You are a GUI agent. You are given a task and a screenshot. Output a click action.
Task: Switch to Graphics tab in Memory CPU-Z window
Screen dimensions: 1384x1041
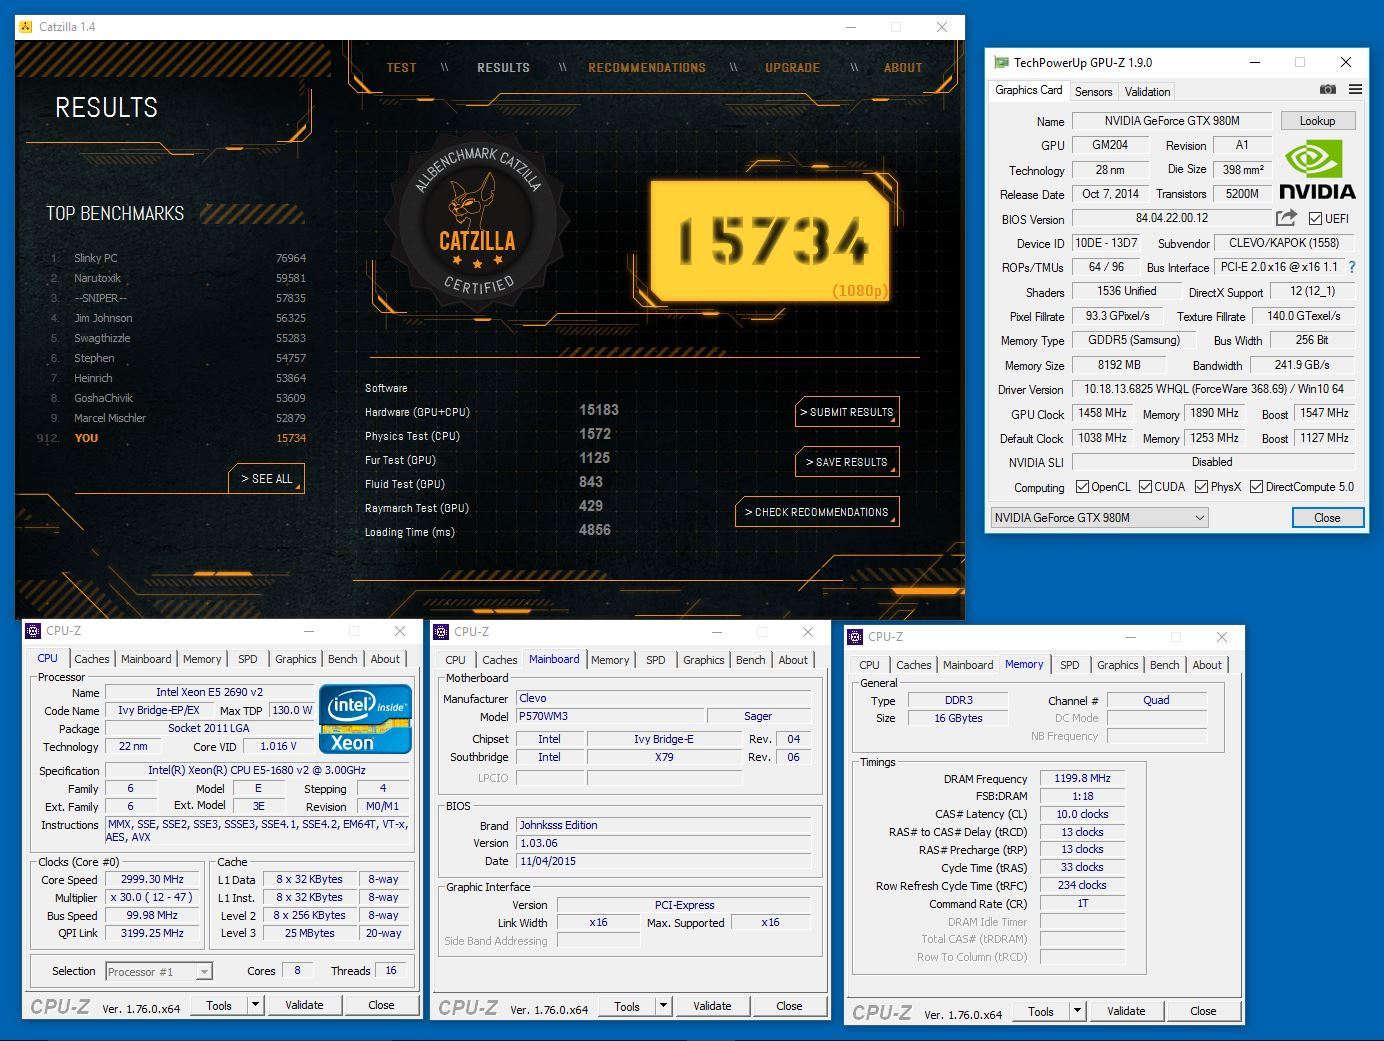point(1117,665)
